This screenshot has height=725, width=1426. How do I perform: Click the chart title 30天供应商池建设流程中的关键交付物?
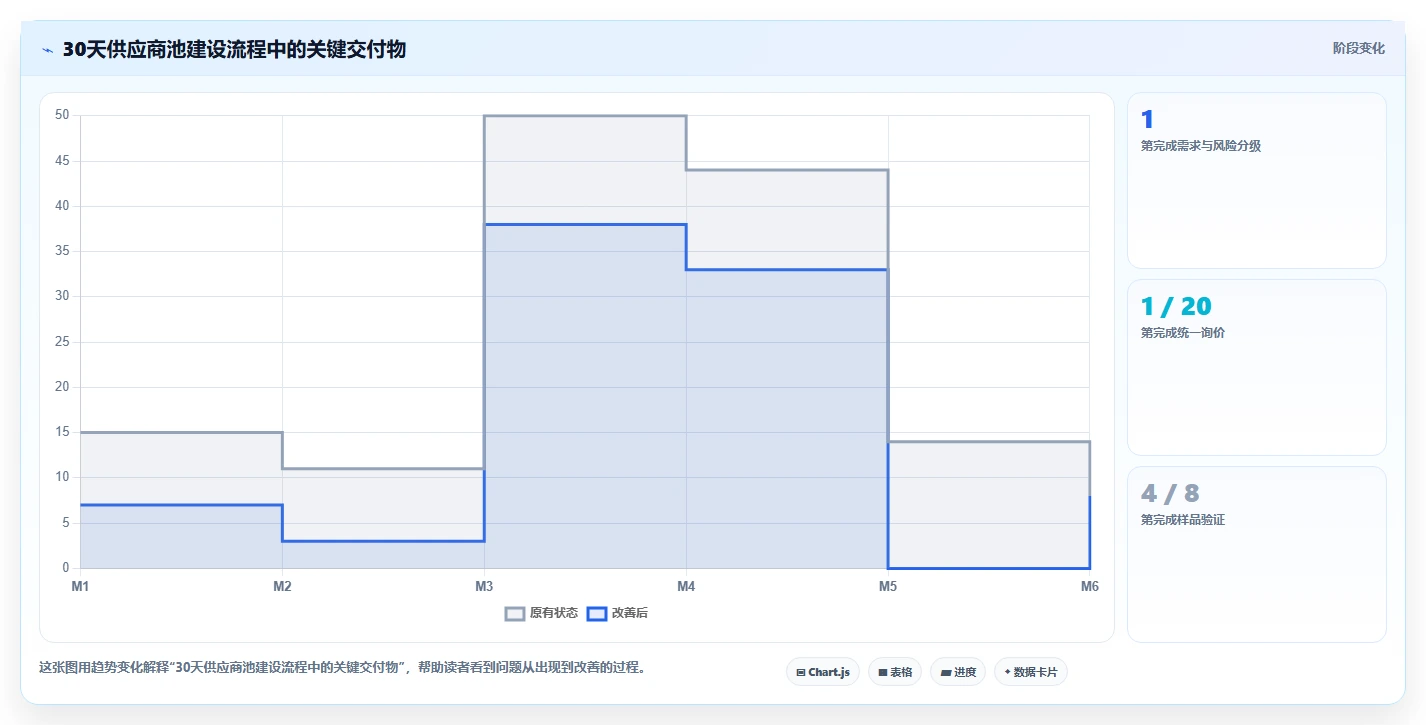tap(234, 49)
